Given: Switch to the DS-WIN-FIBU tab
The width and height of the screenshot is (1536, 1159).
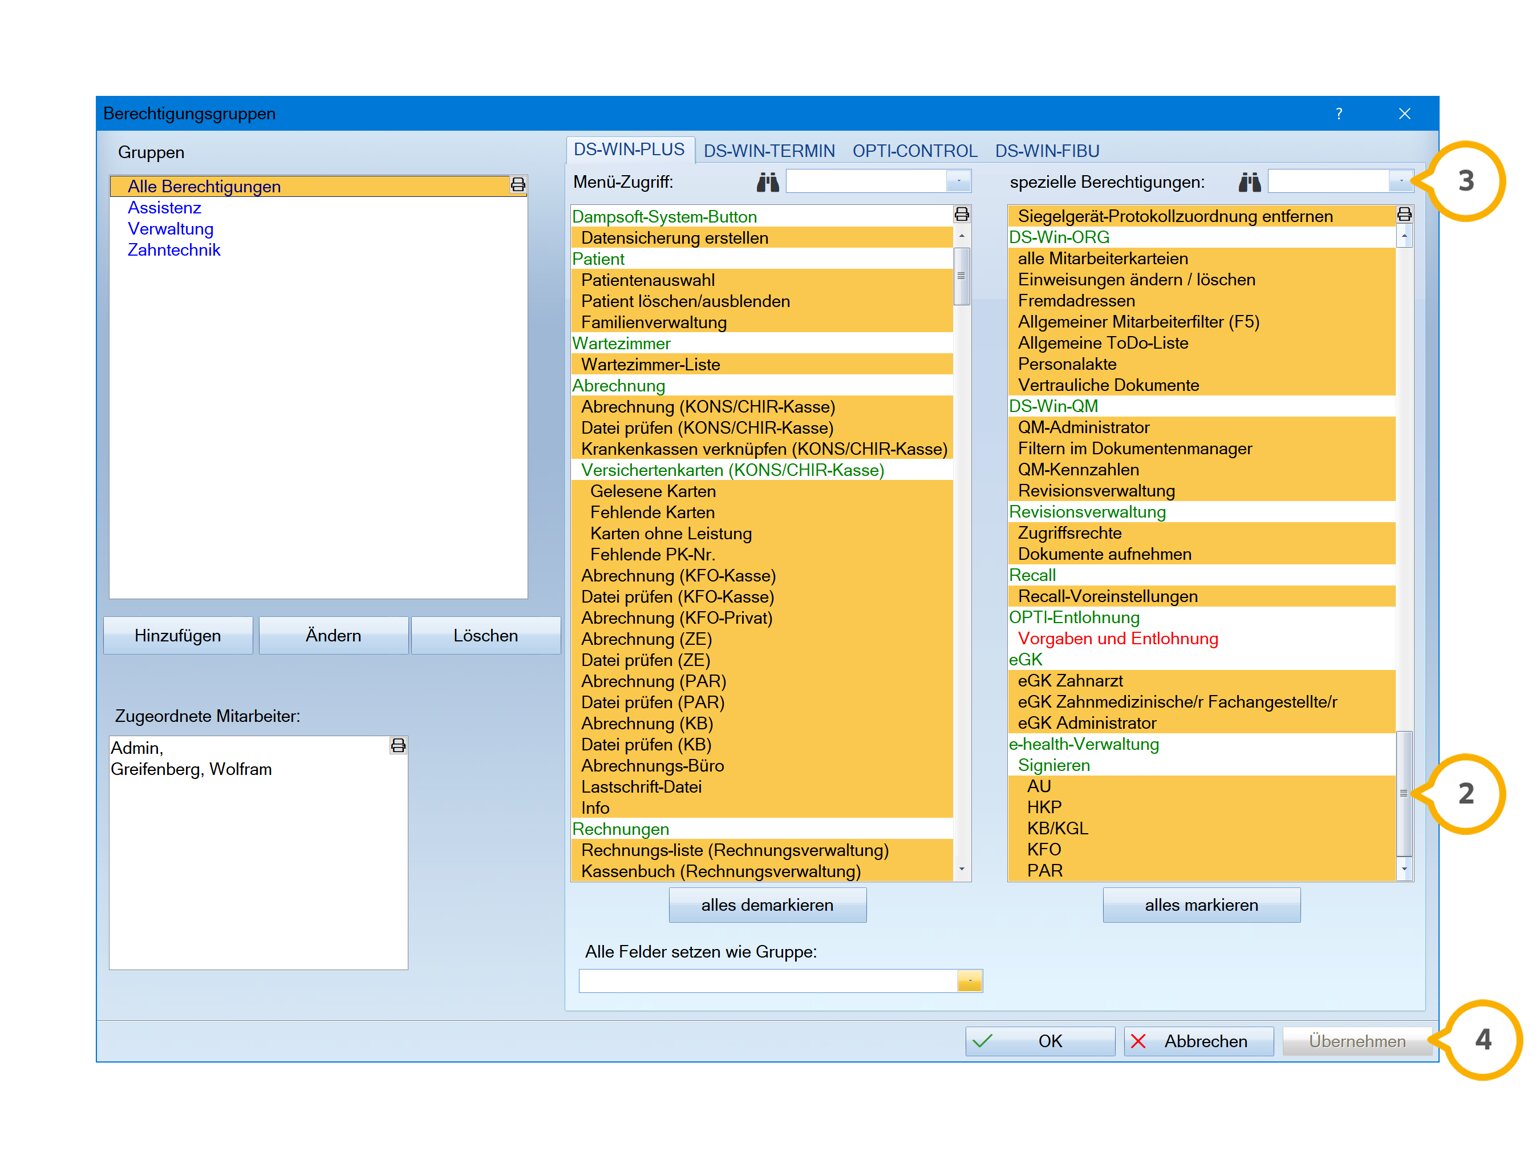Looking at the screenshot, I should click(1047, 151).
